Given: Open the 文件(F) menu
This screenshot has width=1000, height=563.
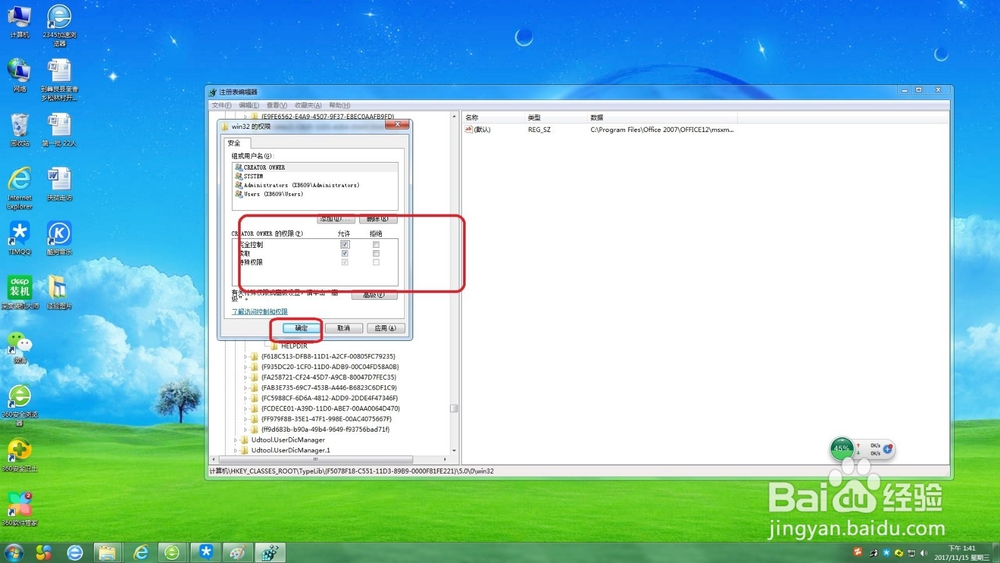Looking at the screenshot, I should pos(221,105).
